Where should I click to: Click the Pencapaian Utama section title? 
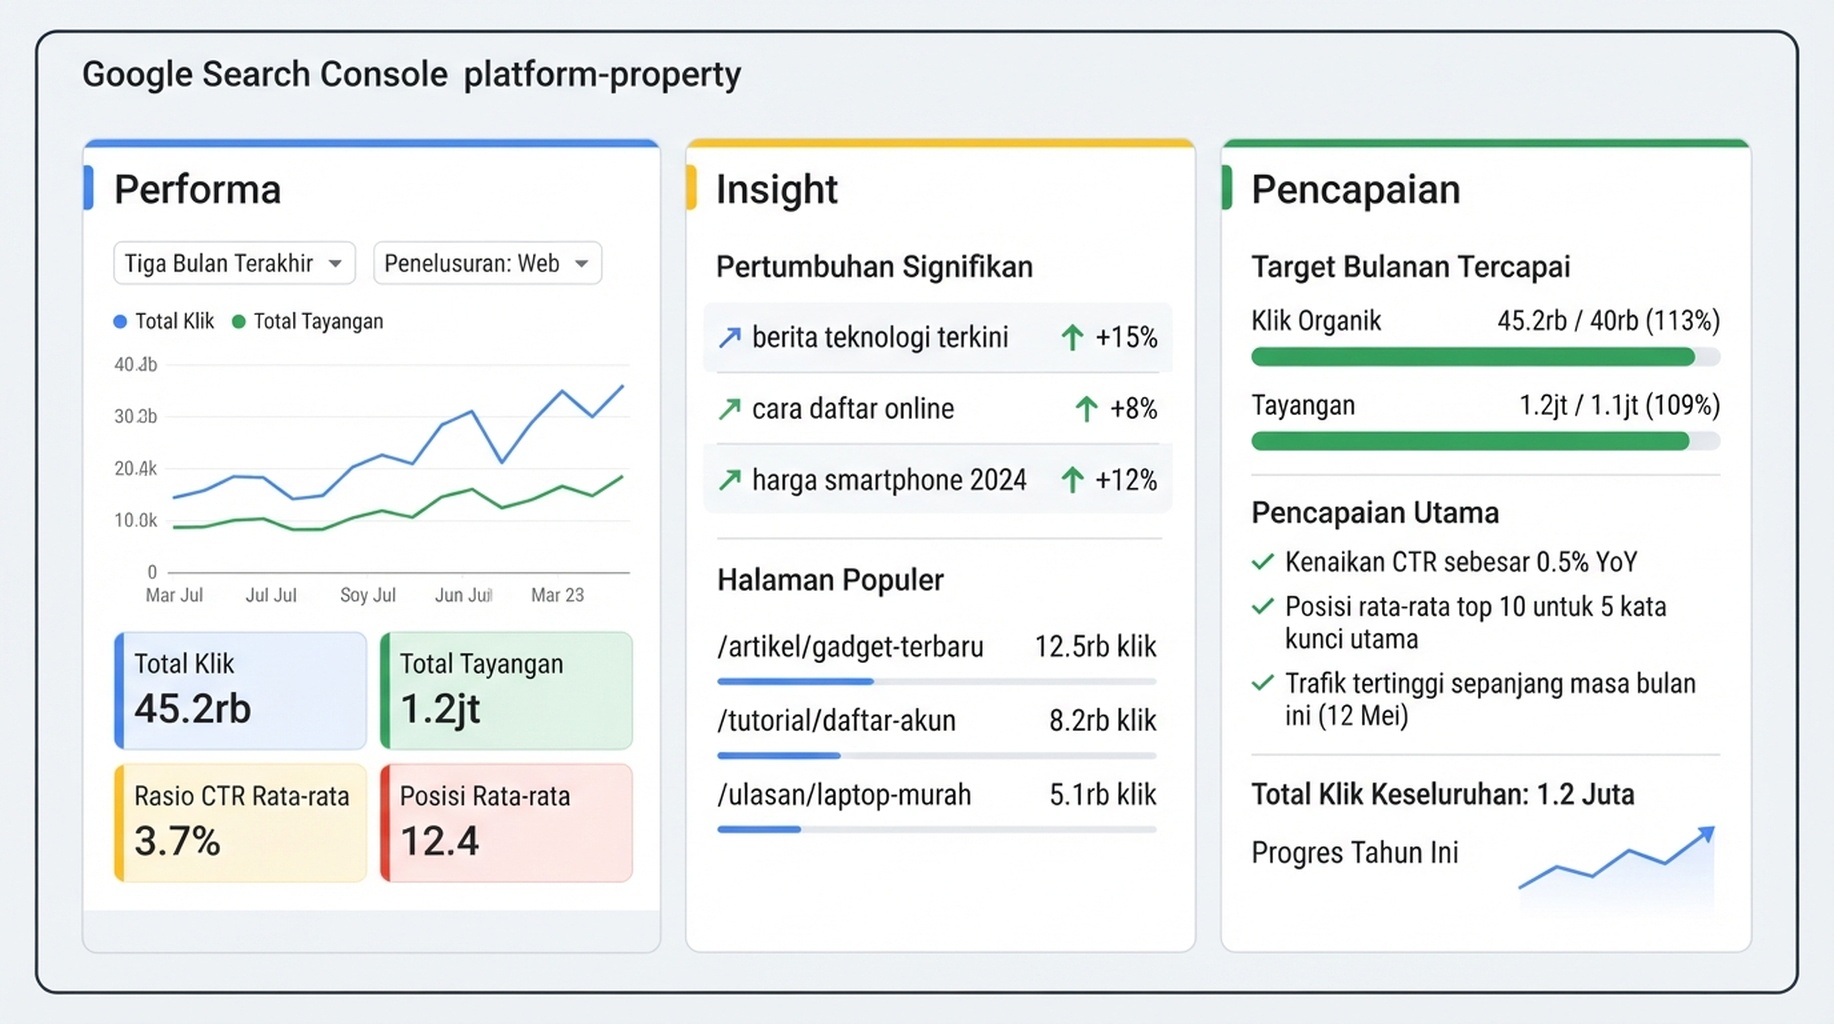pyautogui.click(x=1375, y=513)
